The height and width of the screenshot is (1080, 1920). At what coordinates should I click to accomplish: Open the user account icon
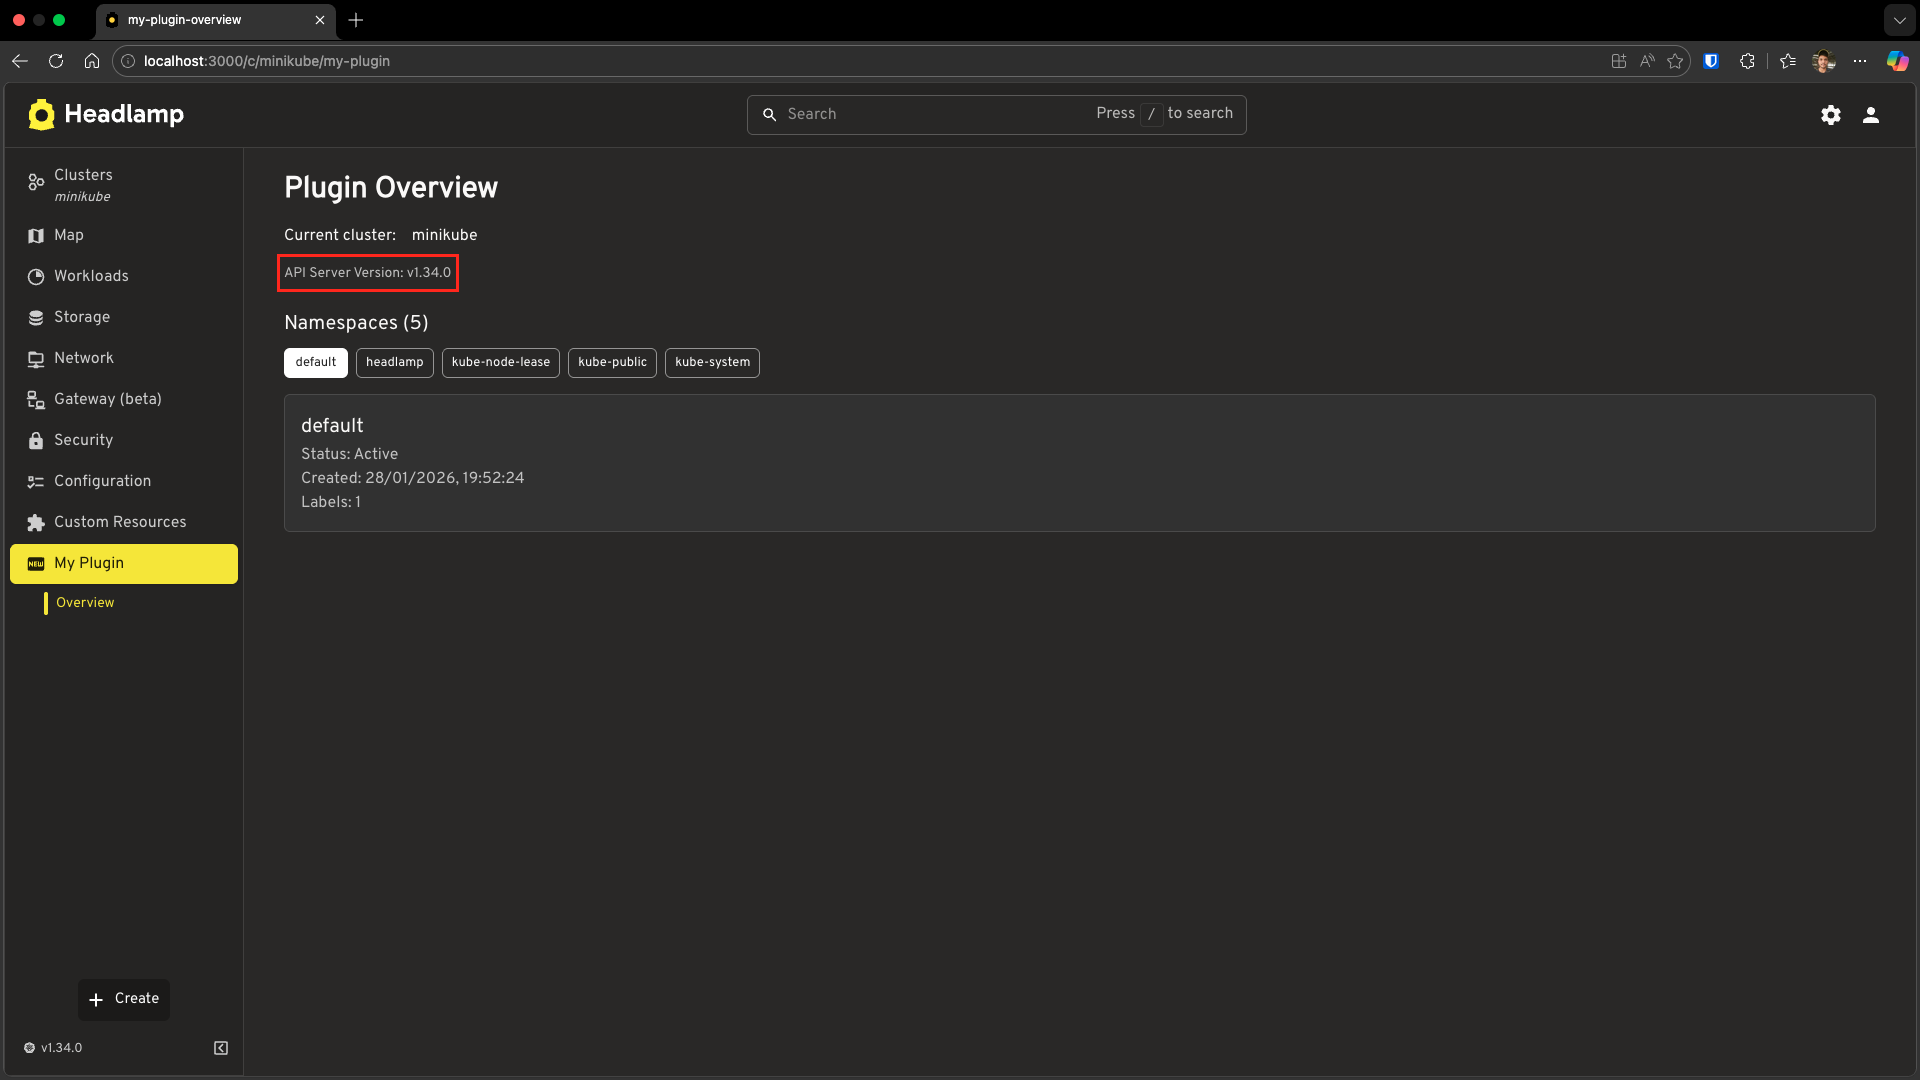coord(1871,114)
